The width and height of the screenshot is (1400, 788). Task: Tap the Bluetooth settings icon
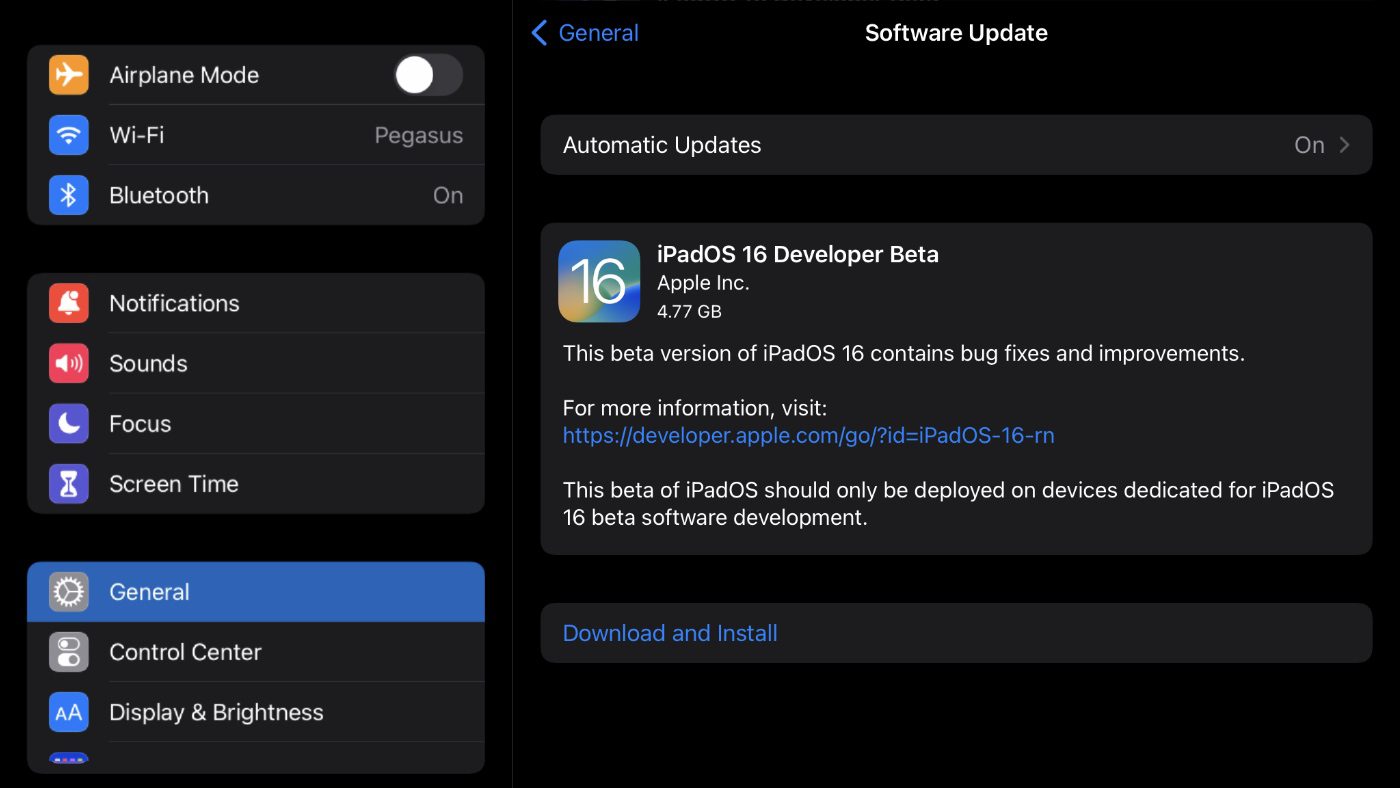coord(69,195)
